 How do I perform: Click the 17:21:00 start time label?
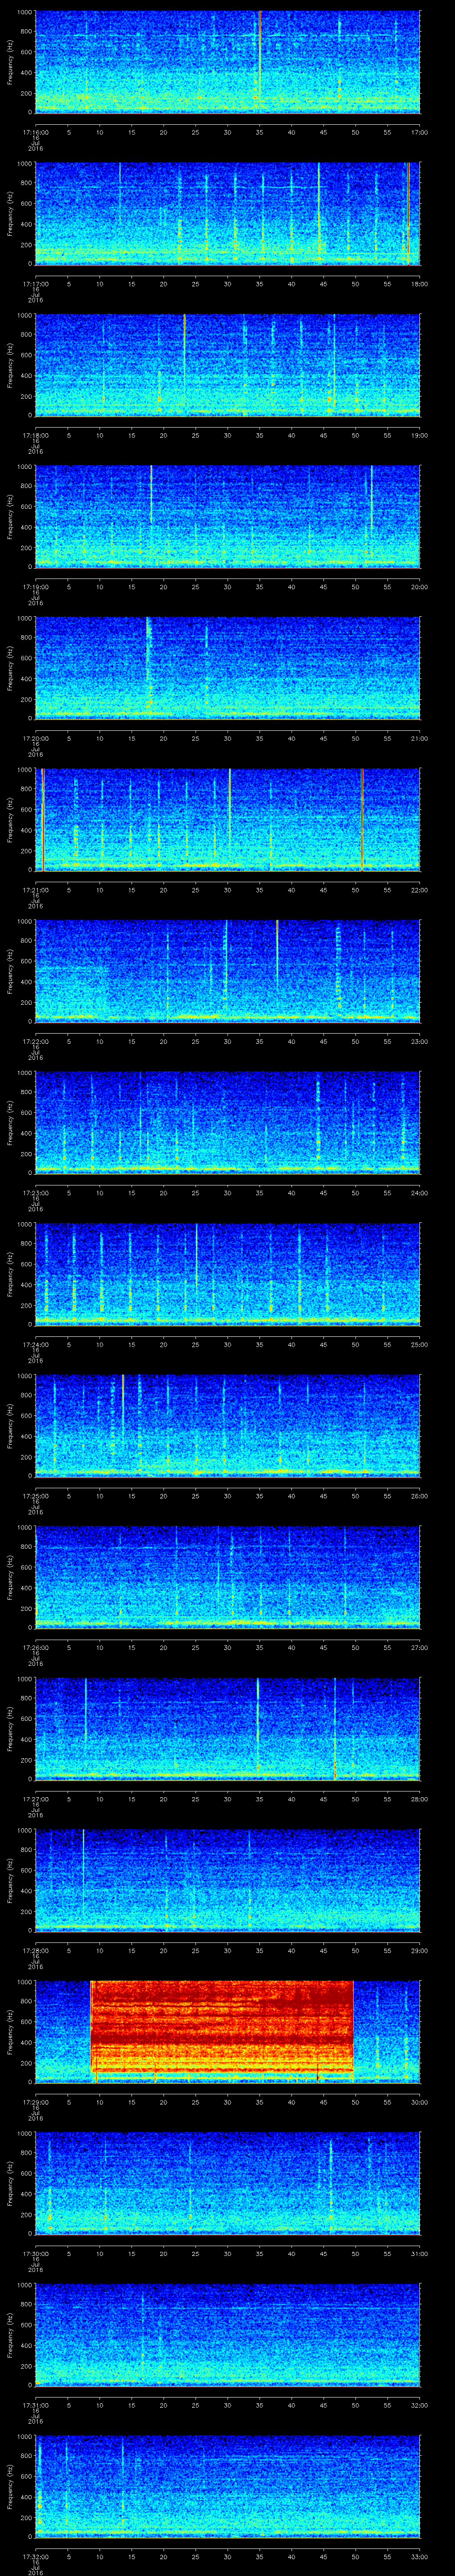(x=35, y=890)
